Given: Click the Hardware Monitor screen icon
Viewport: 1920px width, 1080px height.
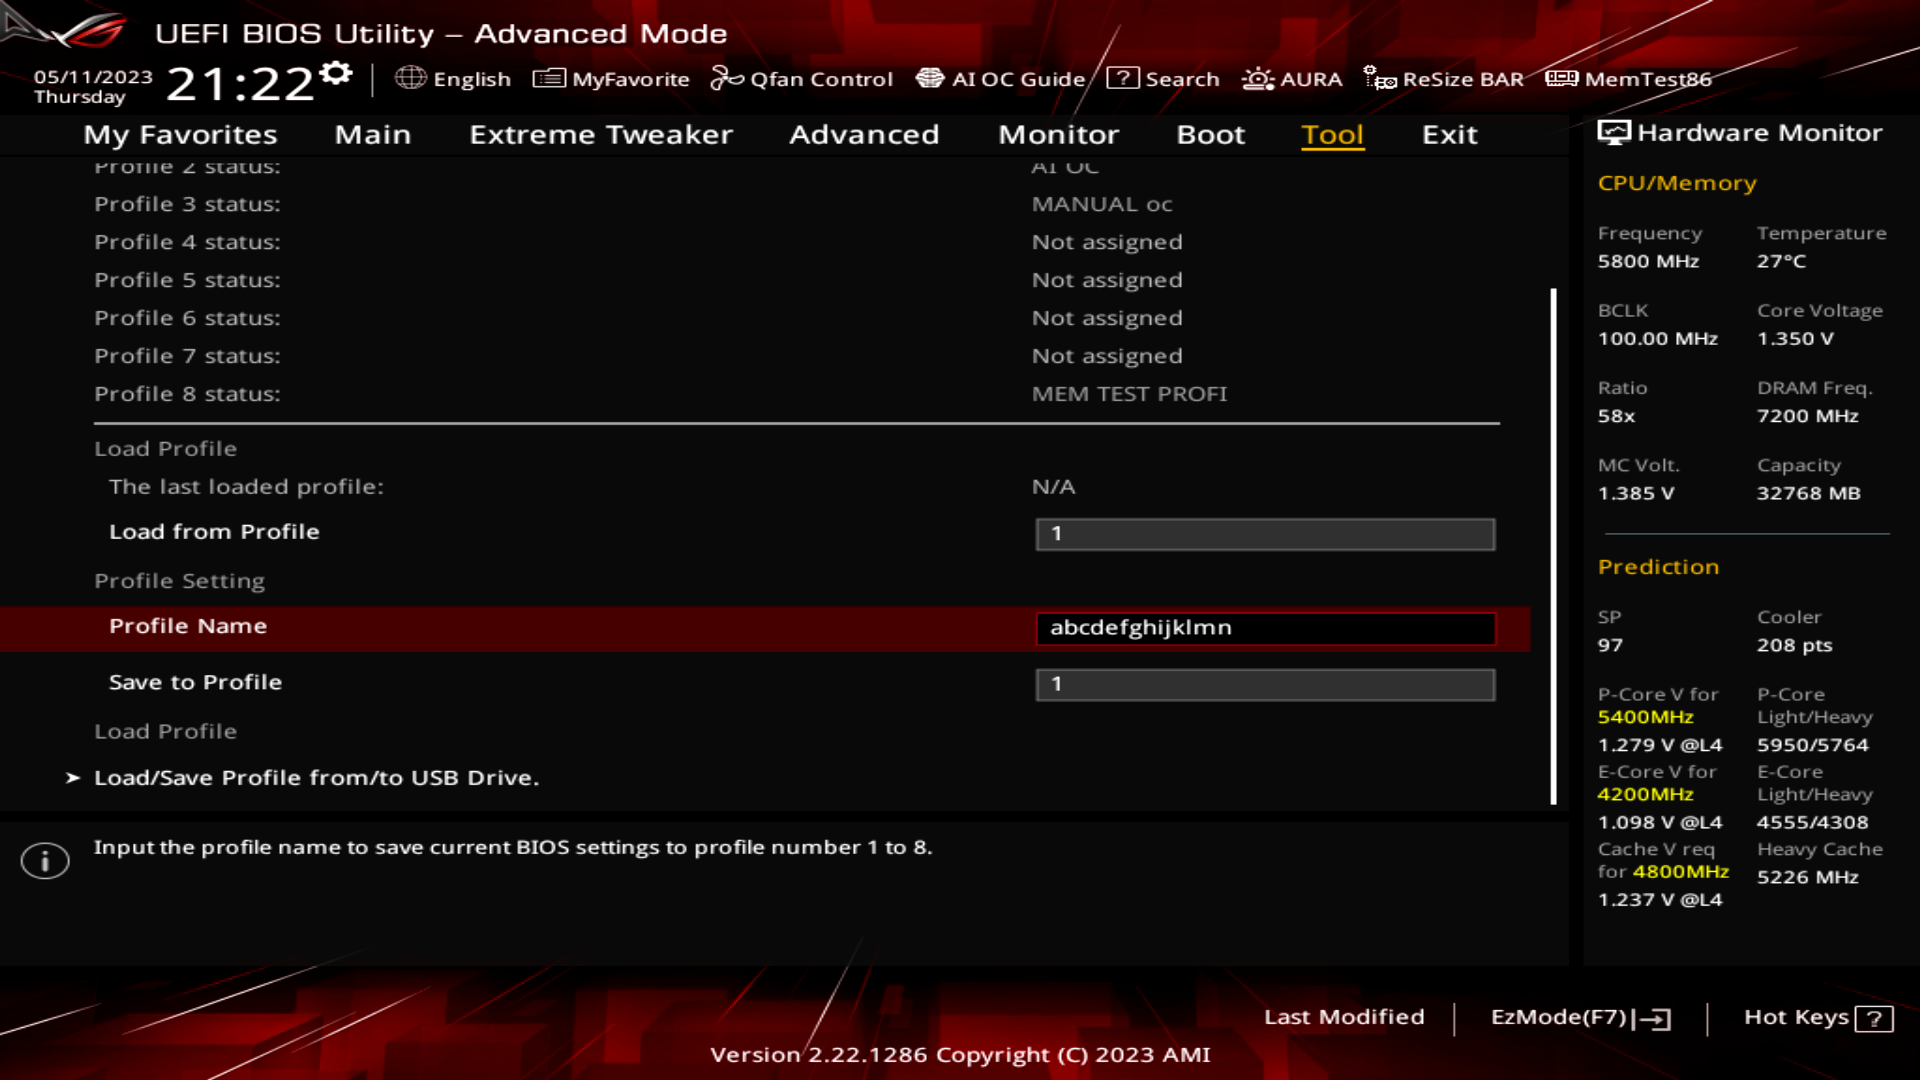Looking at the screenshot, I should coord(1614,133).
